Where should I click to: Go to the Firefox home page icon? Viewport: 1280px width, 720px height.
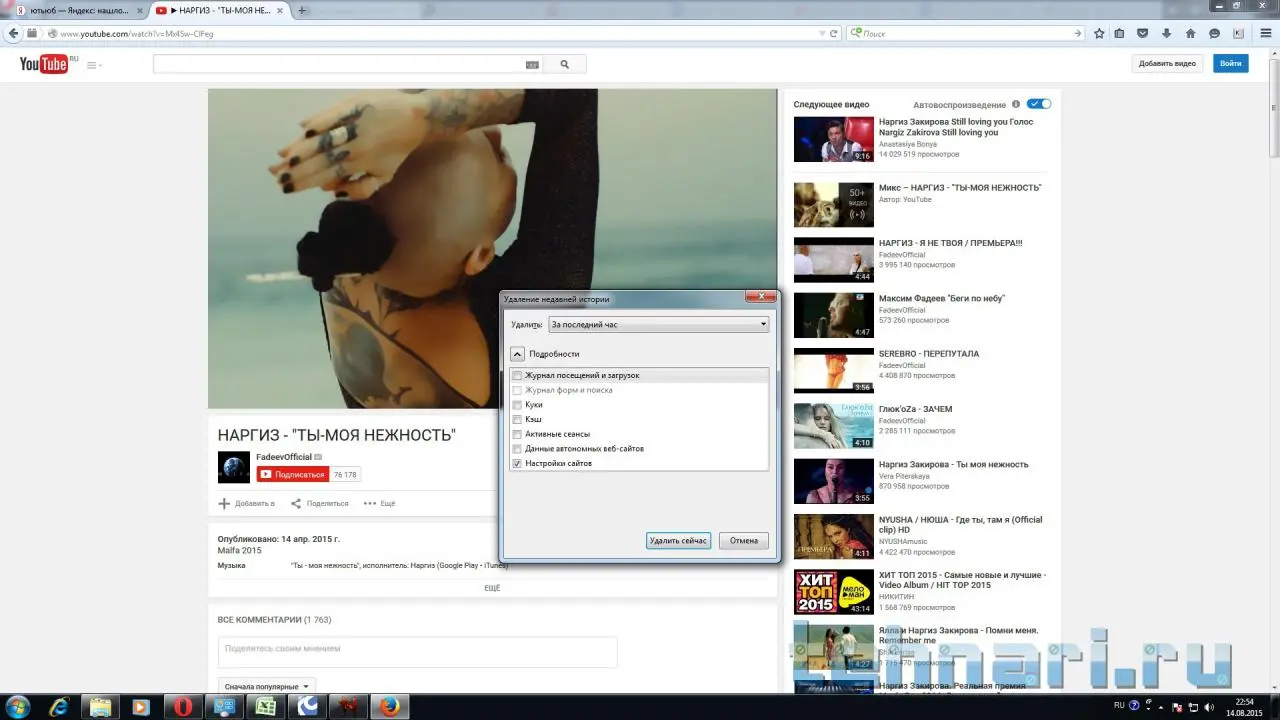(x=1190, y=33)
